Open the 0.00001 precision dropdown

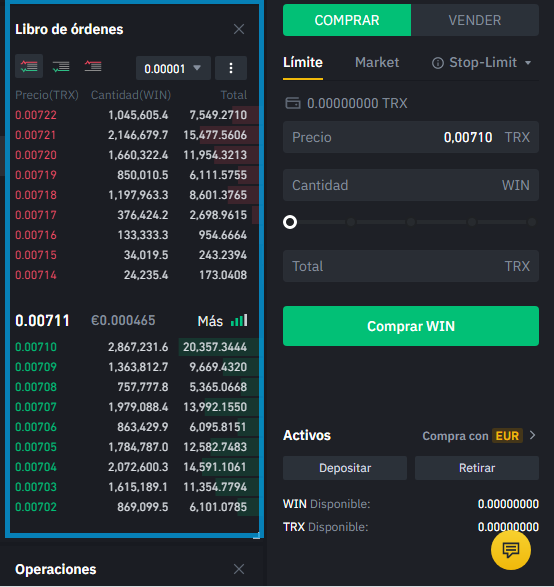(173, 68)
